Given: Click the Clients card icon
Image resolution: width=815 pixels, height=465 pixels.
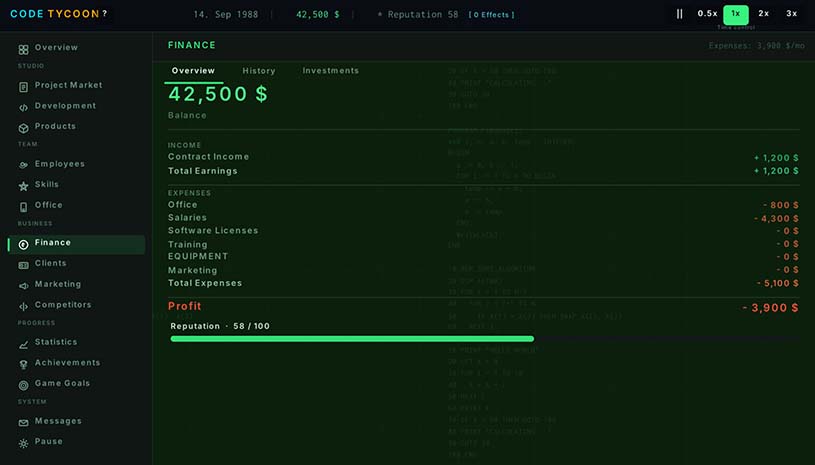Looking at the screenshot, I should click(23, 265).
